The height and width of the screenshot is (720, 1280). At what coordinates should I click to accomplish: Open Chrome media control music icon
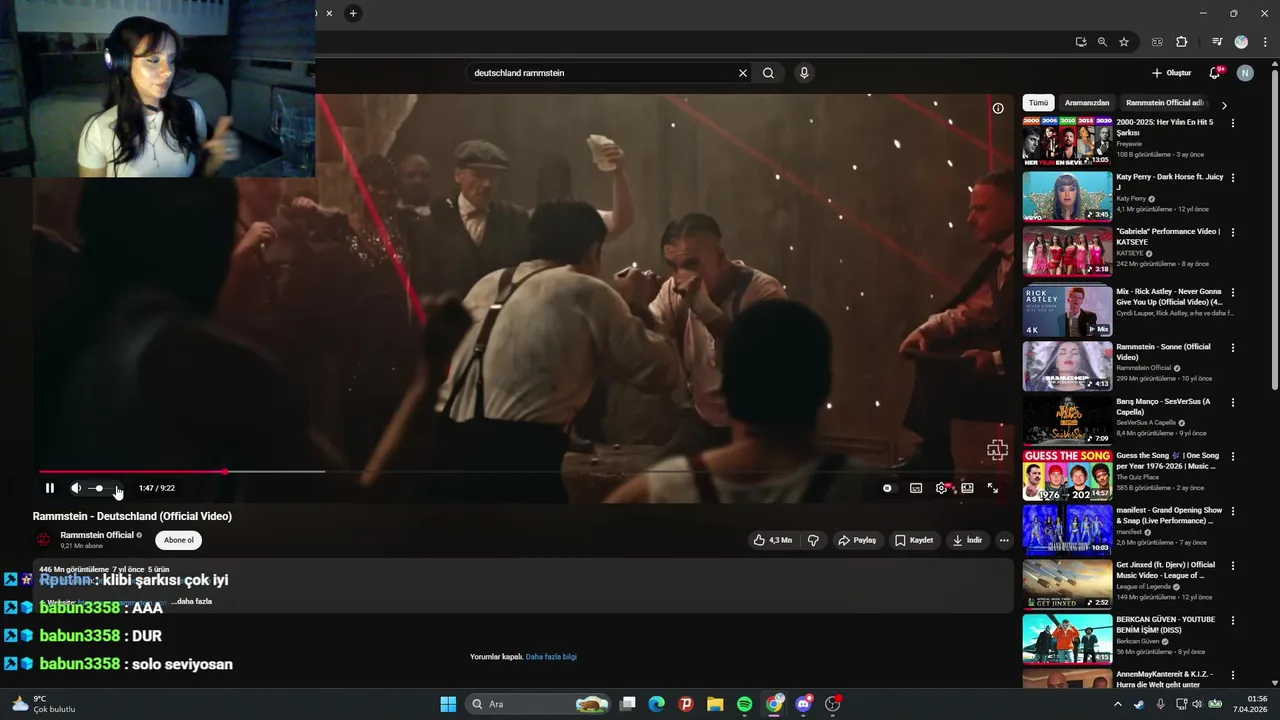tap(1217, 42)
